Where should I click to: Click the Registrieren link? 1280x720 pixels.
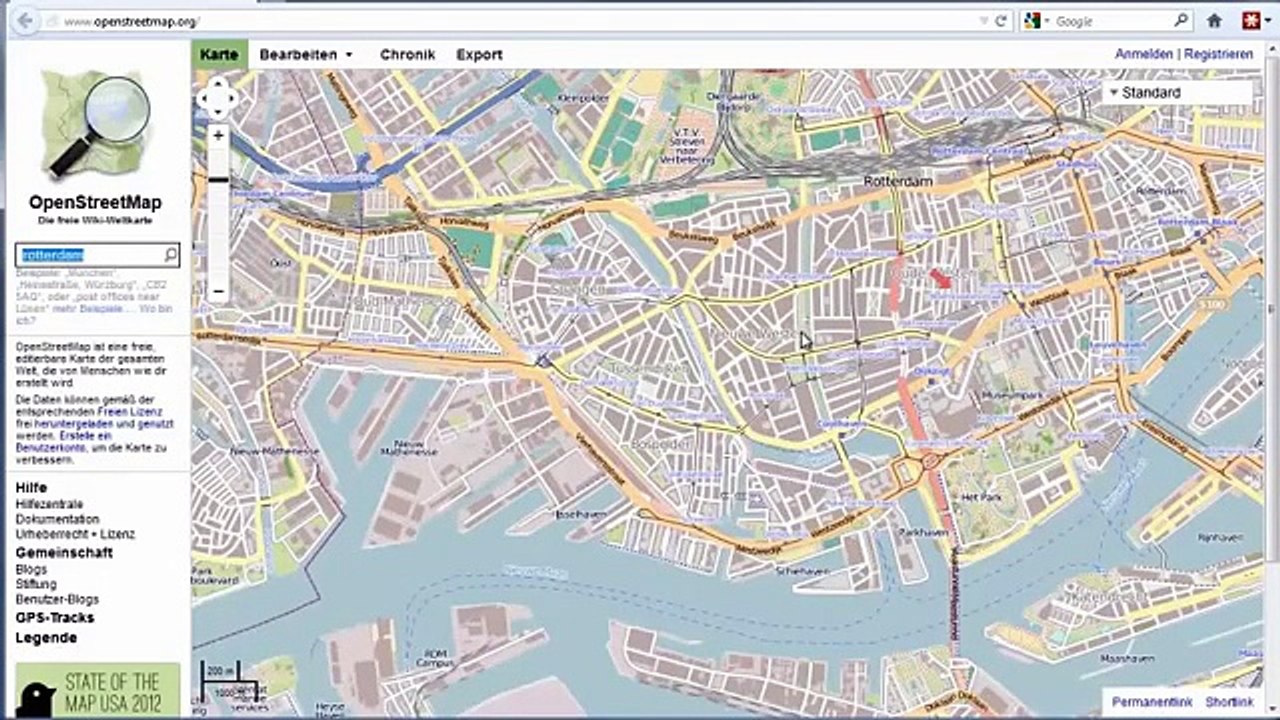click(x=1218, y=54)
